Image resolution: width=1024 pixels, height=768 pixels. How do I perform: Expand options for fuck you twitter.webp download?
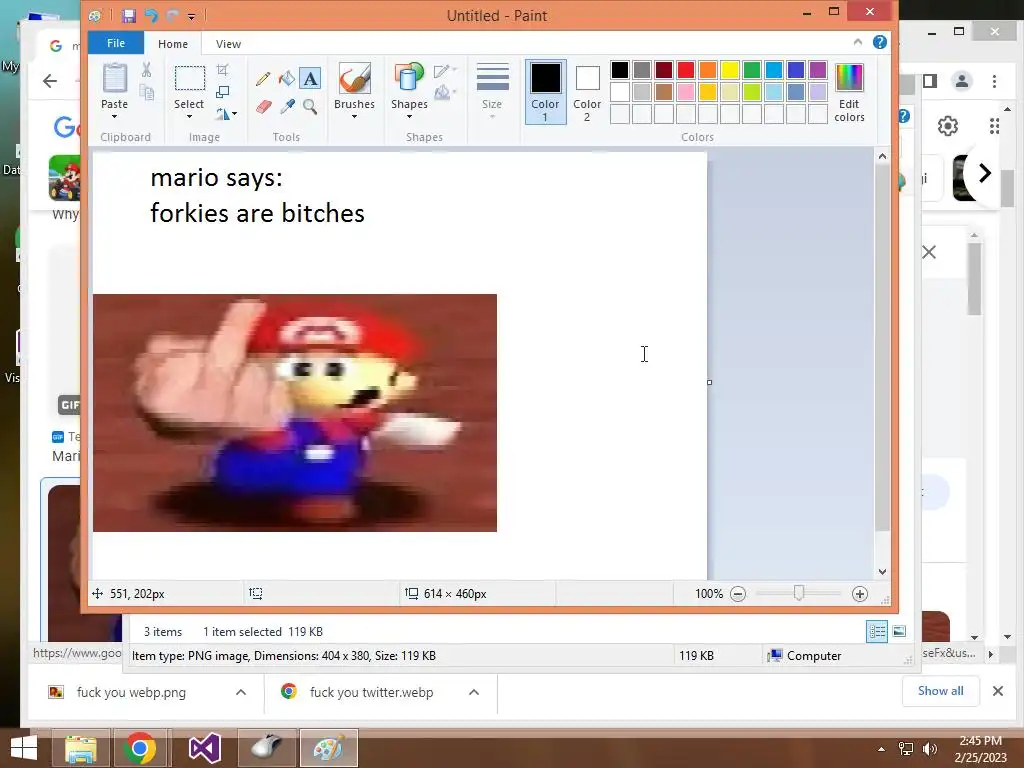[x=474, y=692]
